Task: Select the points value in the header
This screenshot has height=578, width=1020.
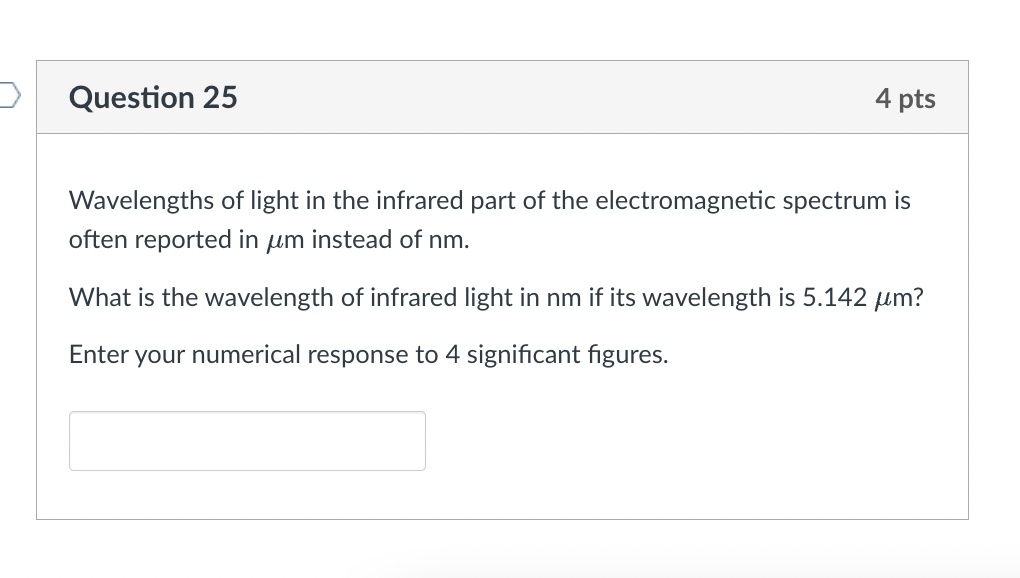Action: tap(906, 97)
